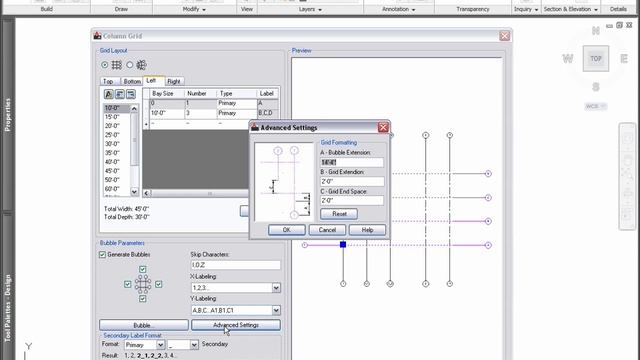Toggle bottom bubble placement checkbox
This screenshot has height=360, width=640.
(142, 299)
